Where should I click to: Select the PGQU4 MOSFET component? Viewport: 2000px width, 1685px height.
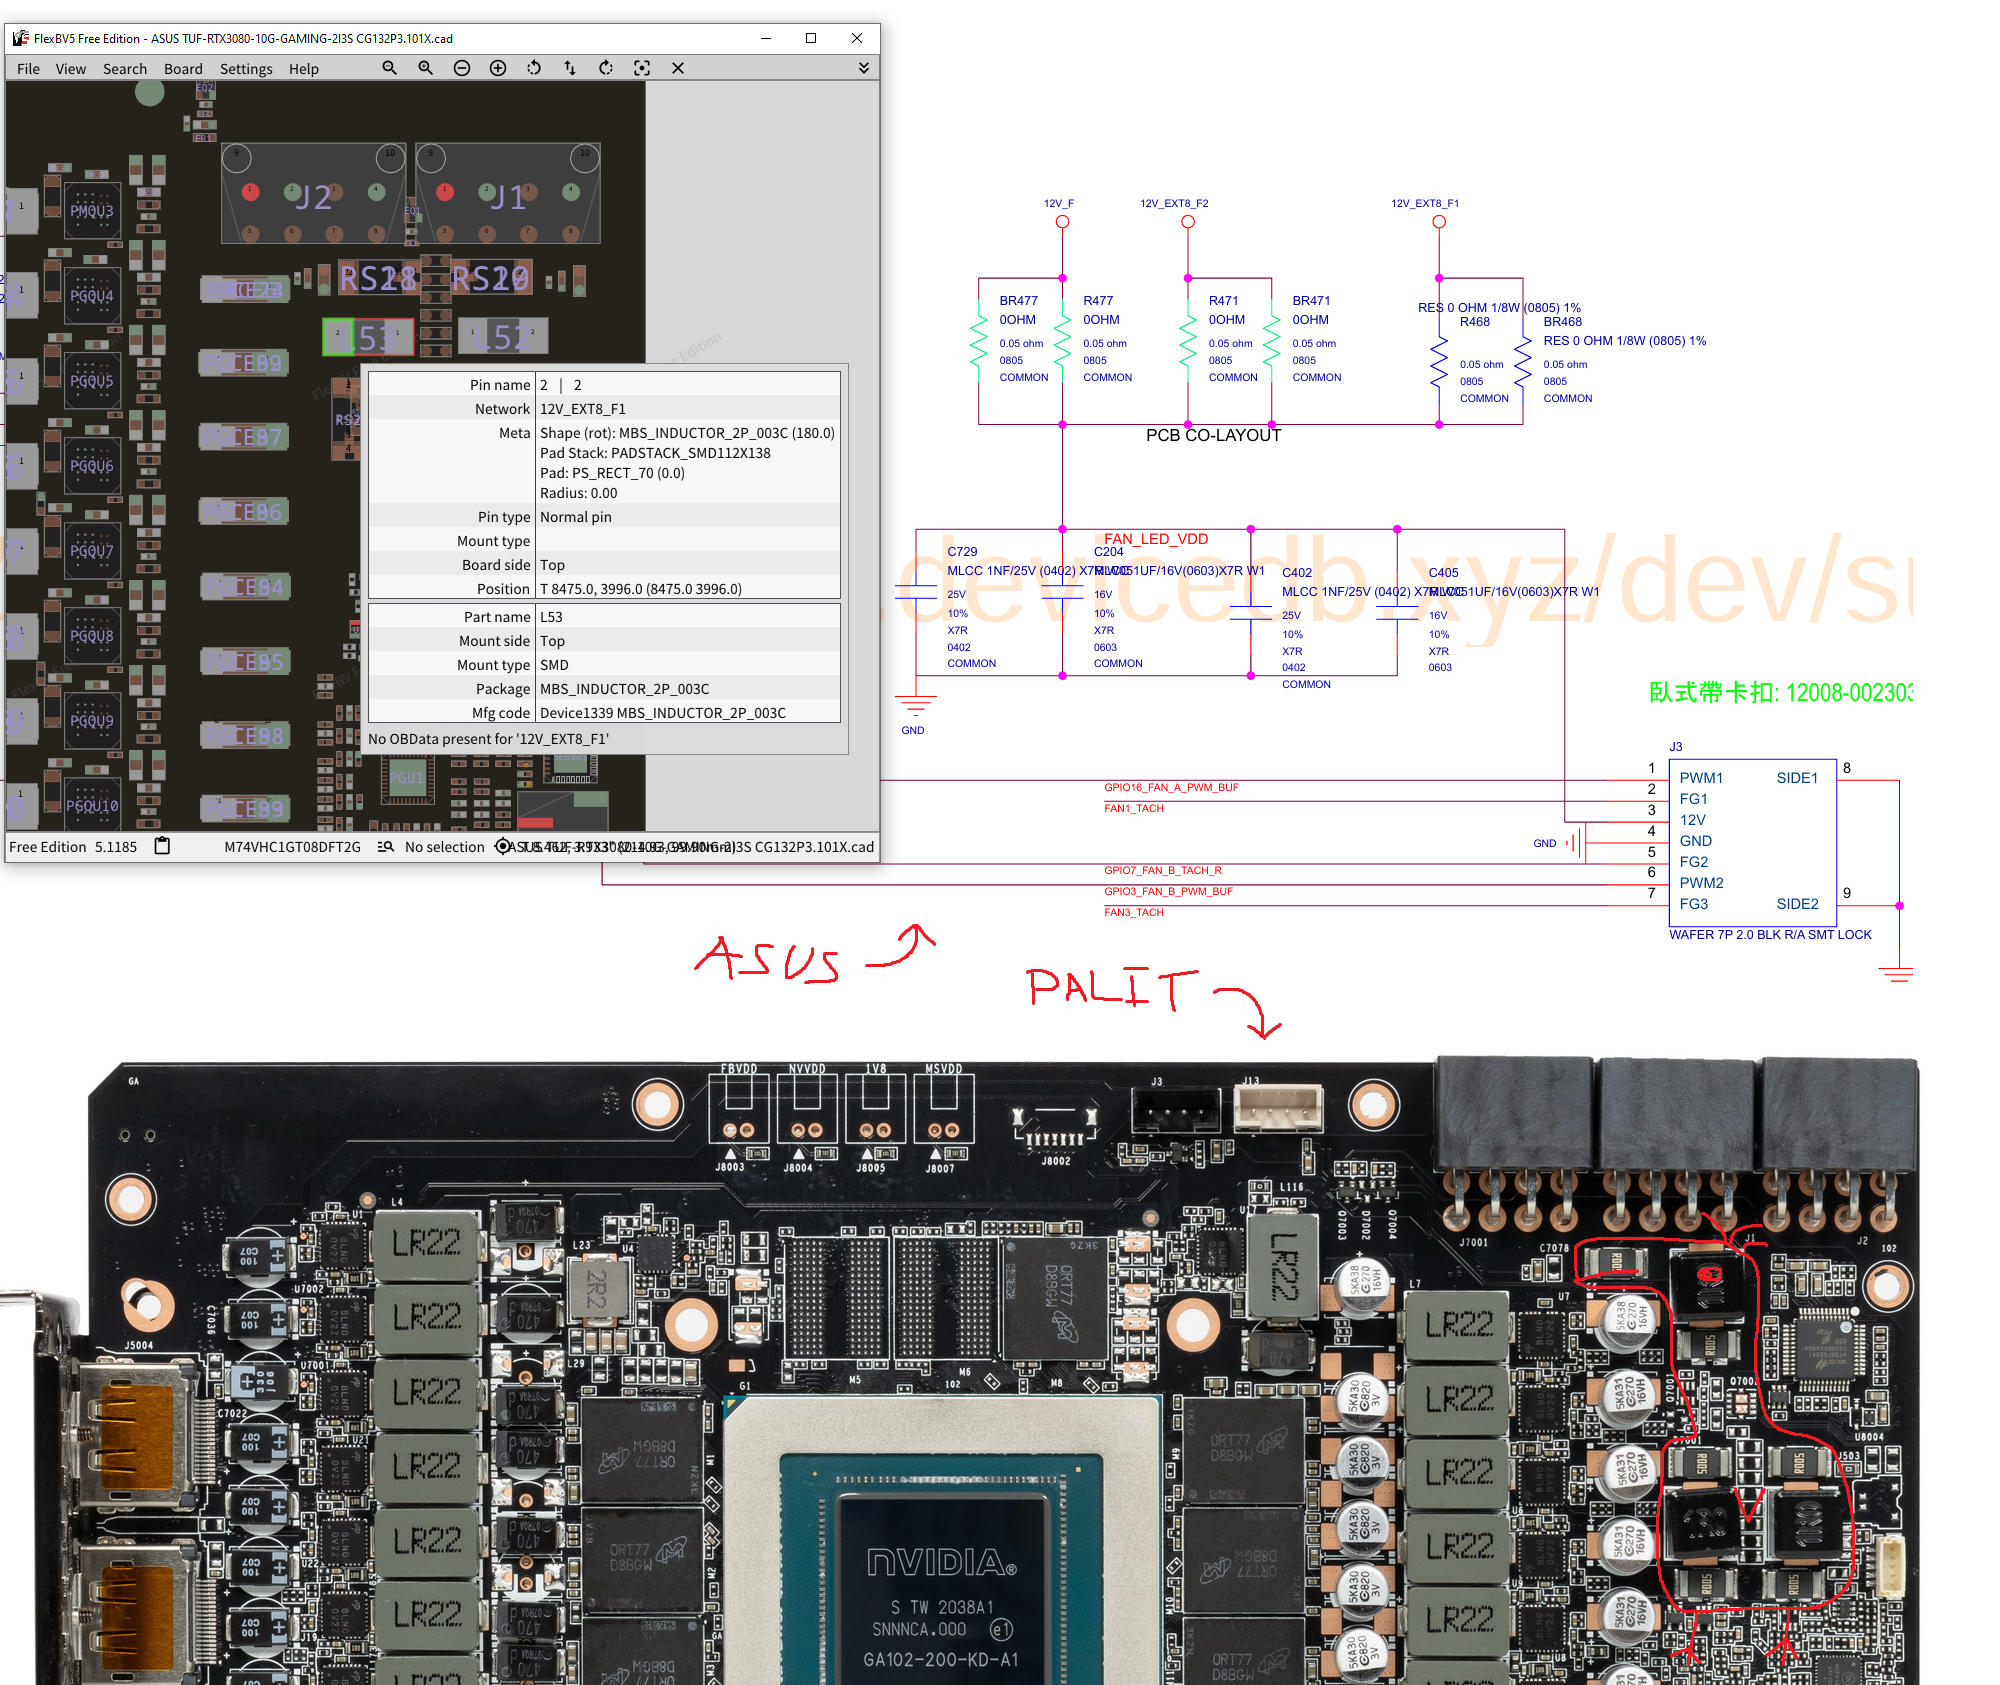pyautogui.click(x=92, y=296)
